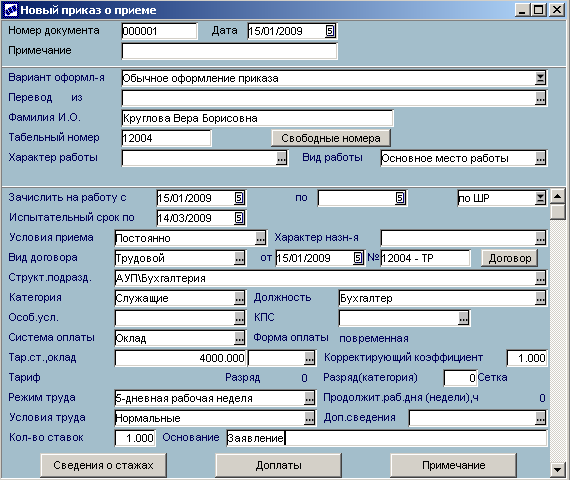Click ellipsis button for Характер работы
Image resolution: width=570 pixels, height=480 pixels.
pos(281,158)
